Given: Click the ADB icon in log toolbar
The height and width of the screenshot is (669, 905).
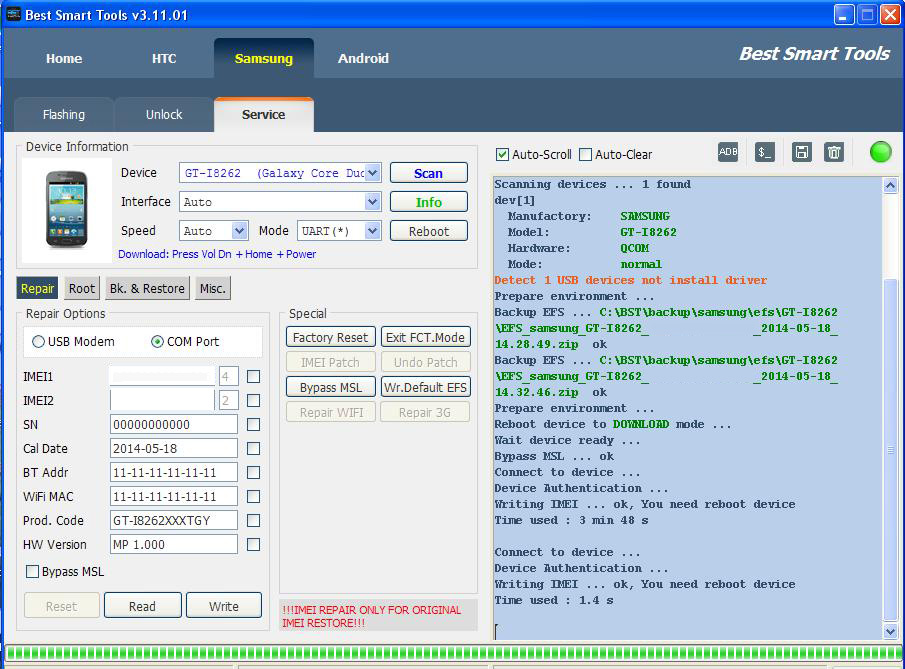Looking at the screenshot, I should pyautogui.click(x=728, y=152).
